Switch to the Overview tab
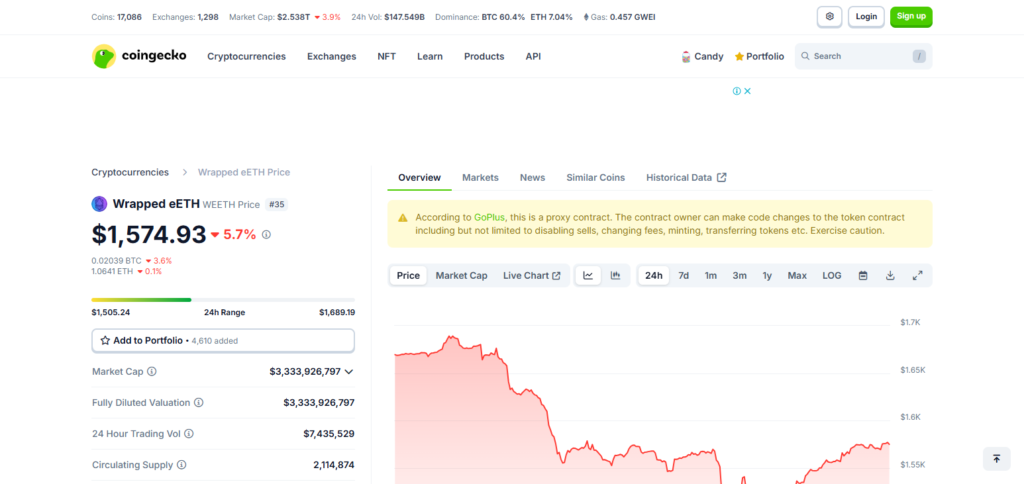The image size is (1024, 484). (419, 178)
